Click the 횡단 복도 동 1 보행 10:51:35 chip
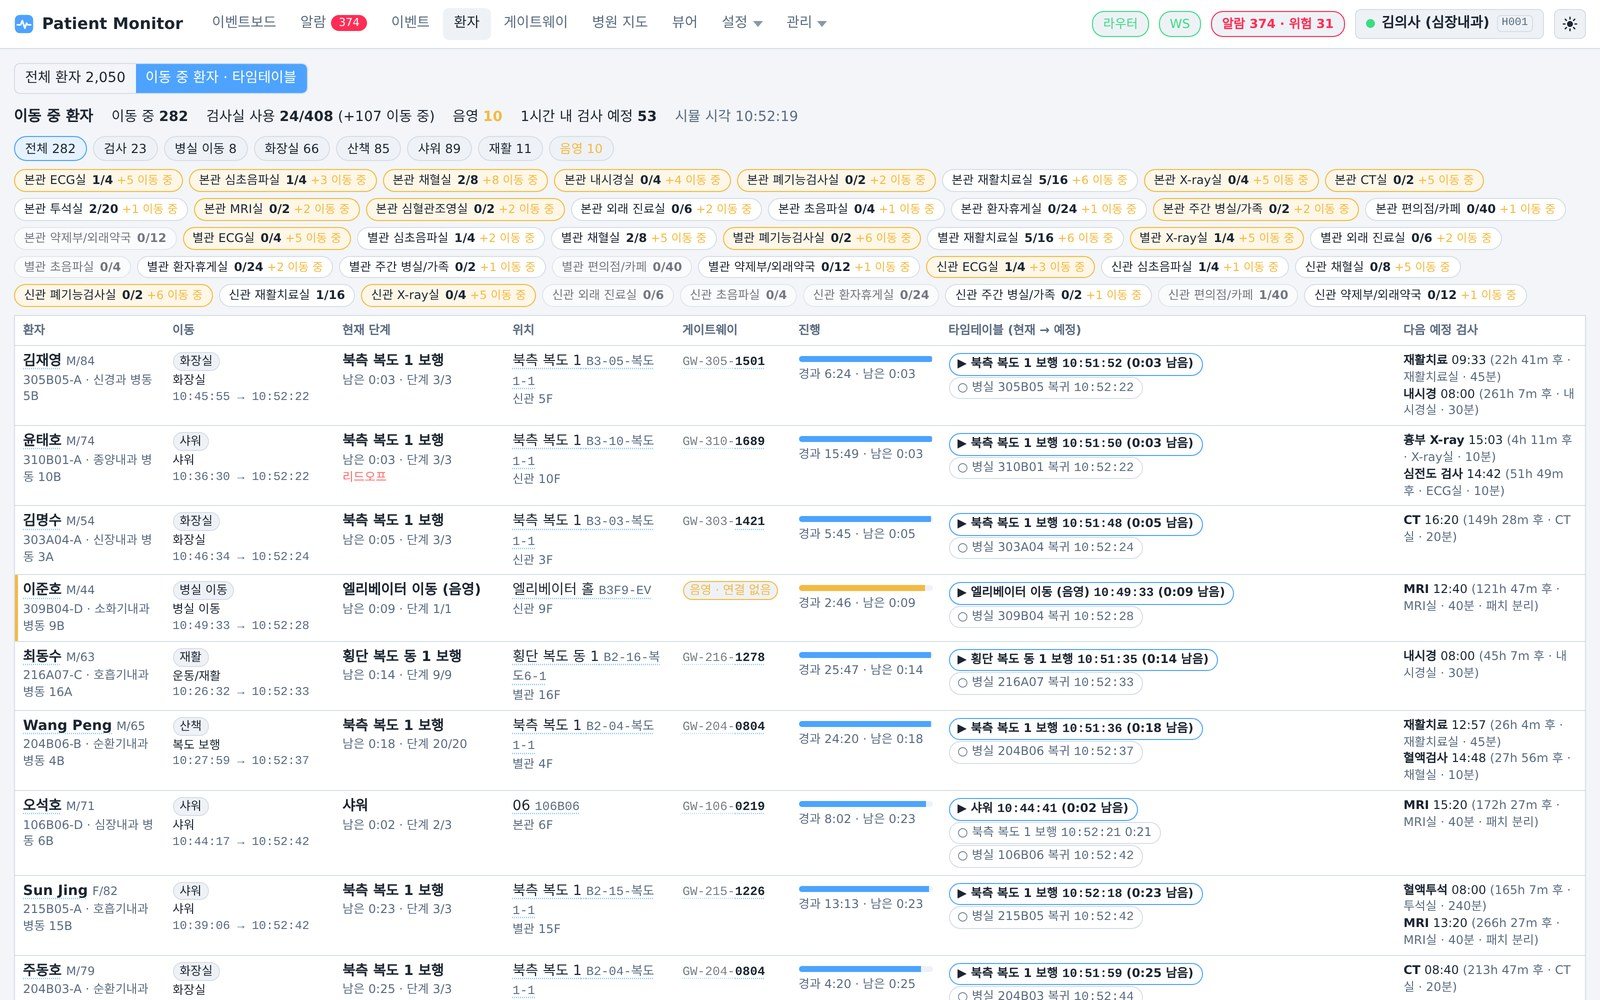The width and height of the screenshot is (1600, 1000). [1083, 659]
